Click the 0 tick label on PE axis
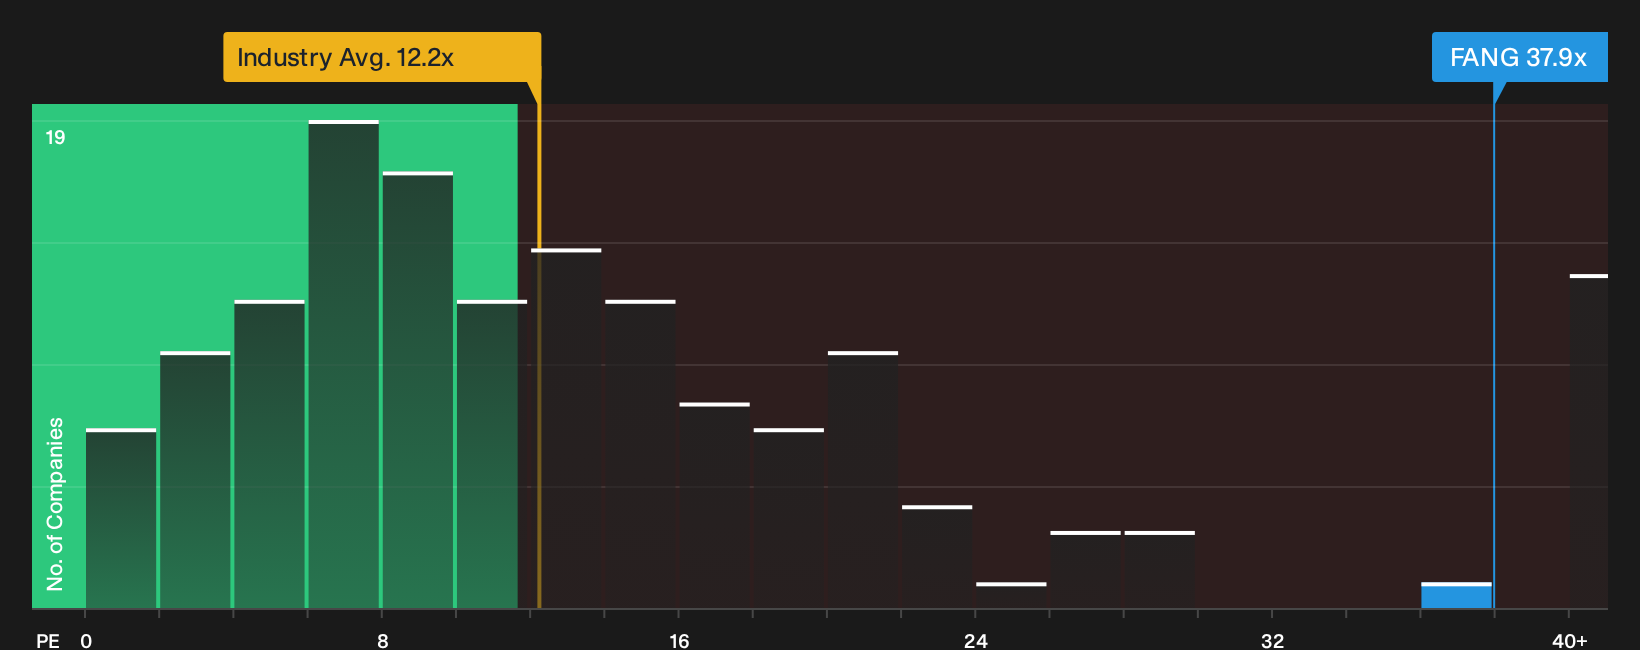1640x650 pixels. point(86,640)
